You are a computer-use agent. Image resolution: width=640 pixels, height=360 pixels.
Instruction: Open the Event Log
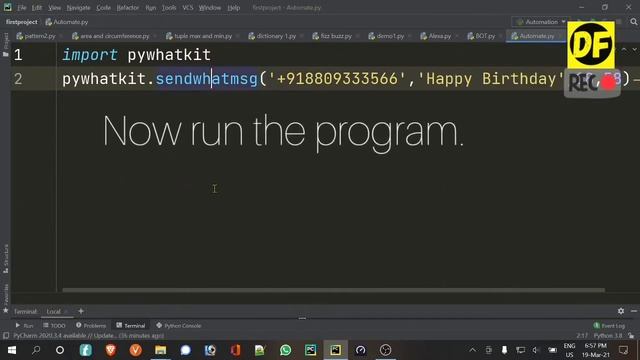pyautogui.click(x=609, y=325)
